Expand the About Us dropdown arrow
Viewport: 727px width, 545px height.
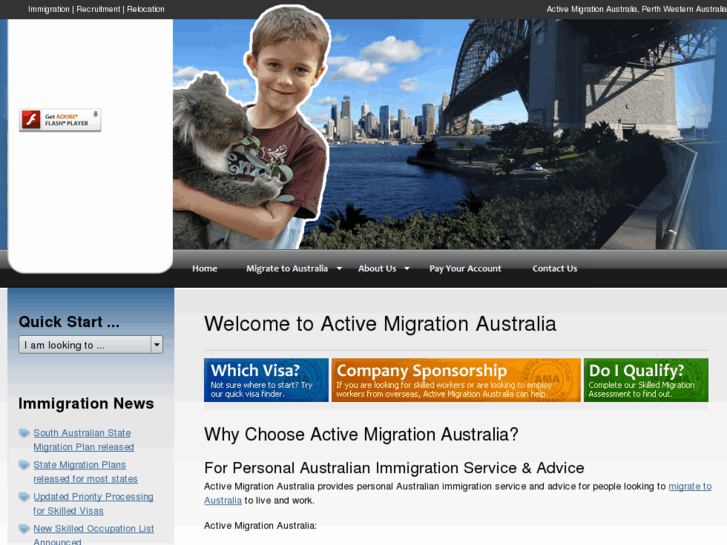(x=407, y=269)
